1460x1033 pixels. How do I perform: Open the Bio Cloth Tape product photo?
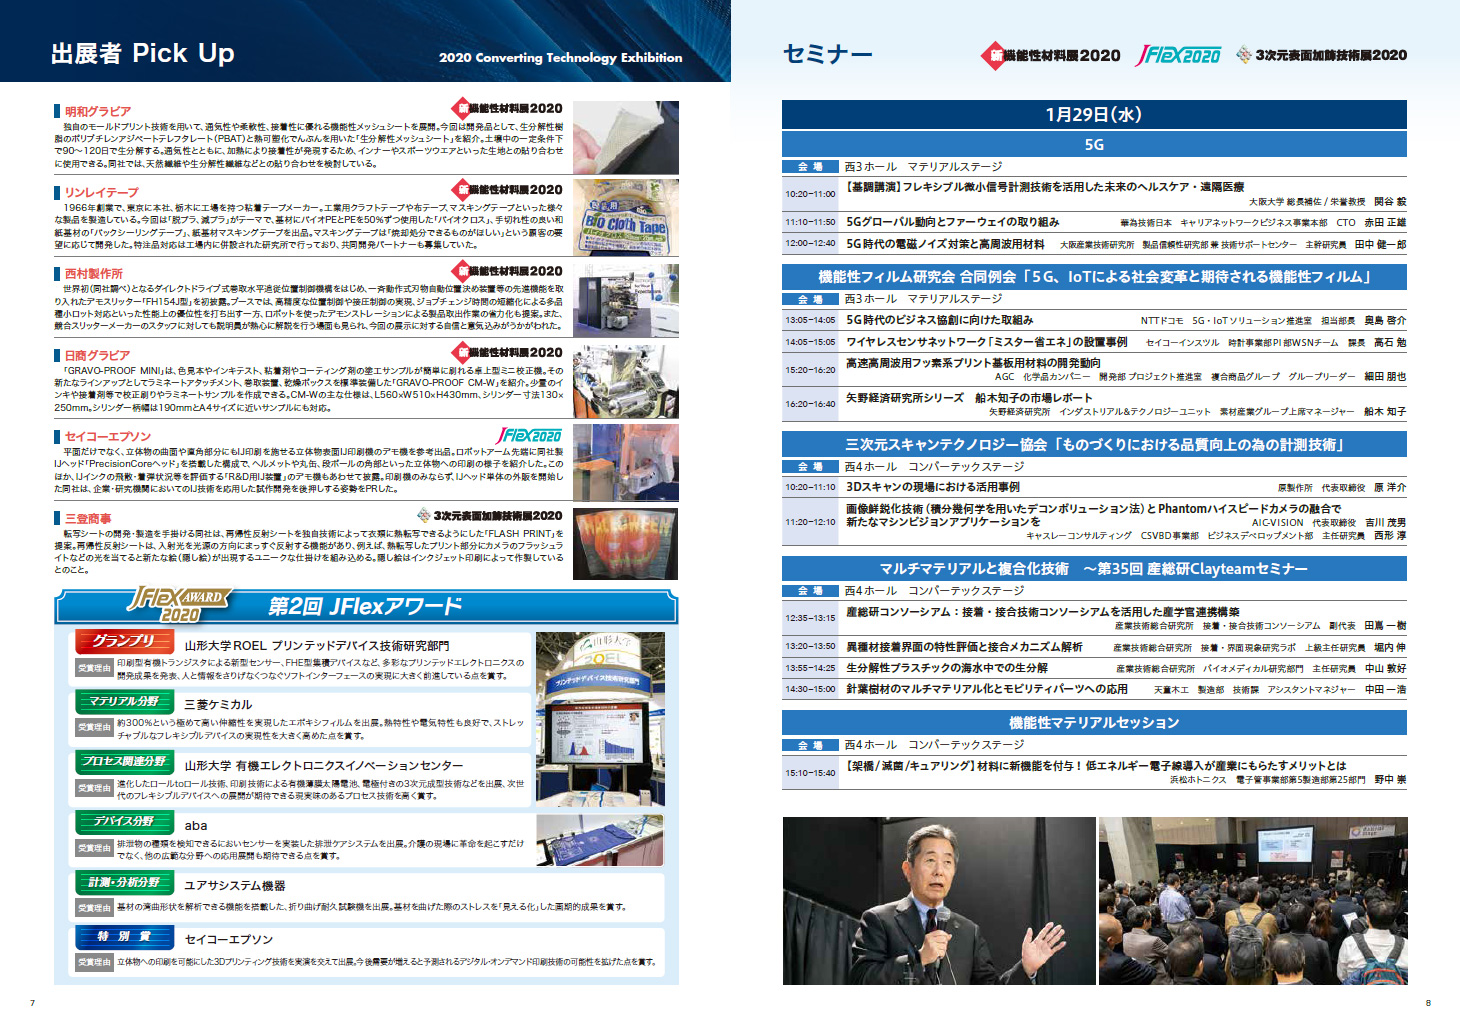tap(626, 218)
